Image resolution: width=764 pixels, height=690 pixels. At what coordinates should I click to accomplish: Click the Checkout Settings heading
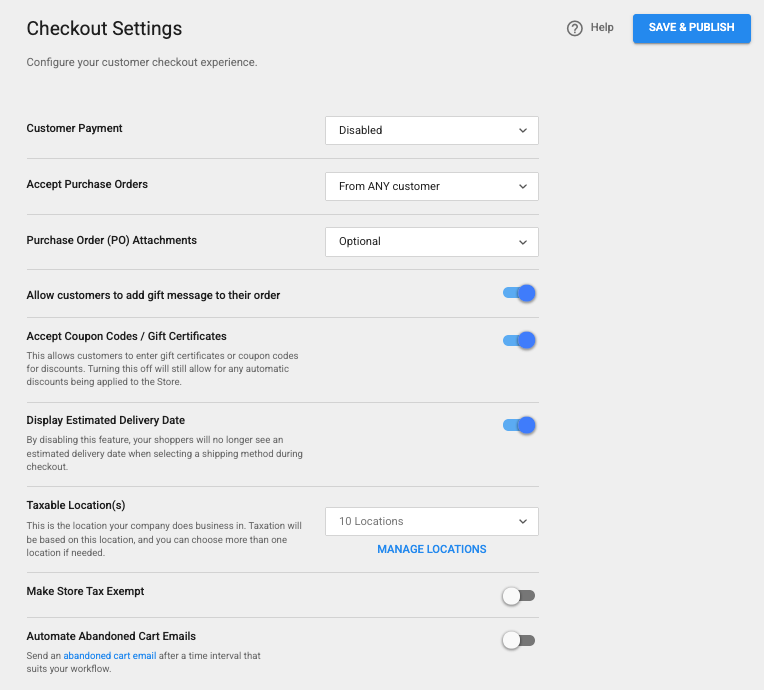click(x=104, y=29)
